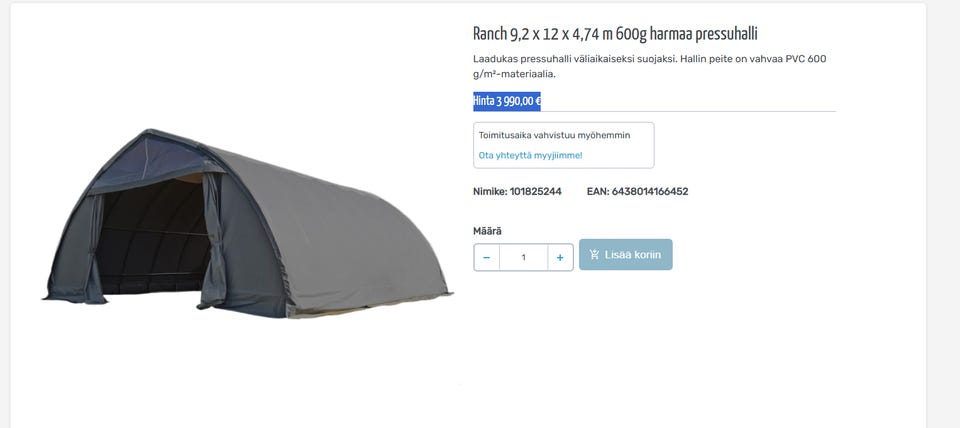Click the Määrä label above the quantity field
This screenshot has width=960, height=428.
tap(487, 231)
